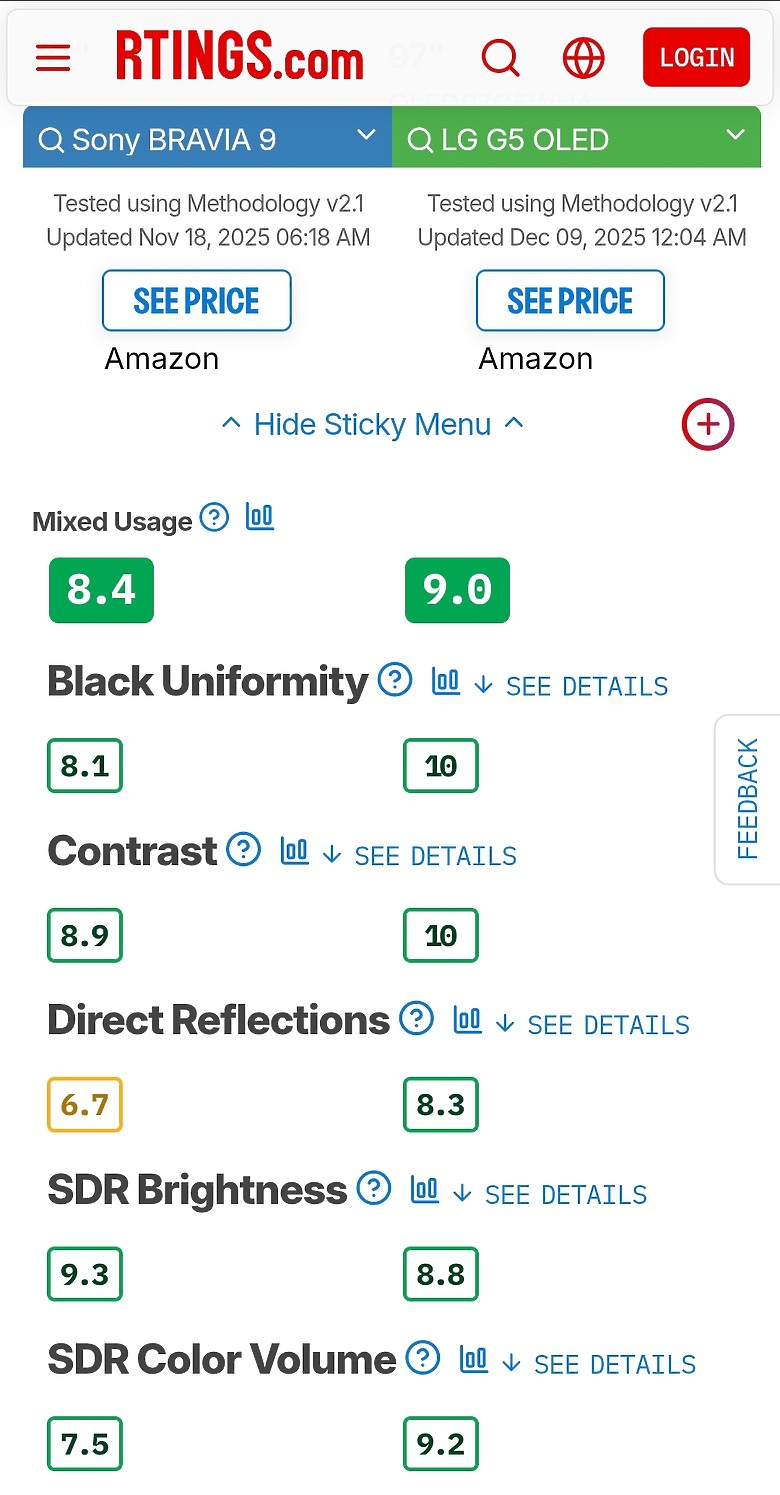Click the red plus add-product icon
The height and width of the screenshot is (1495, 780).
tap(708, 424)
